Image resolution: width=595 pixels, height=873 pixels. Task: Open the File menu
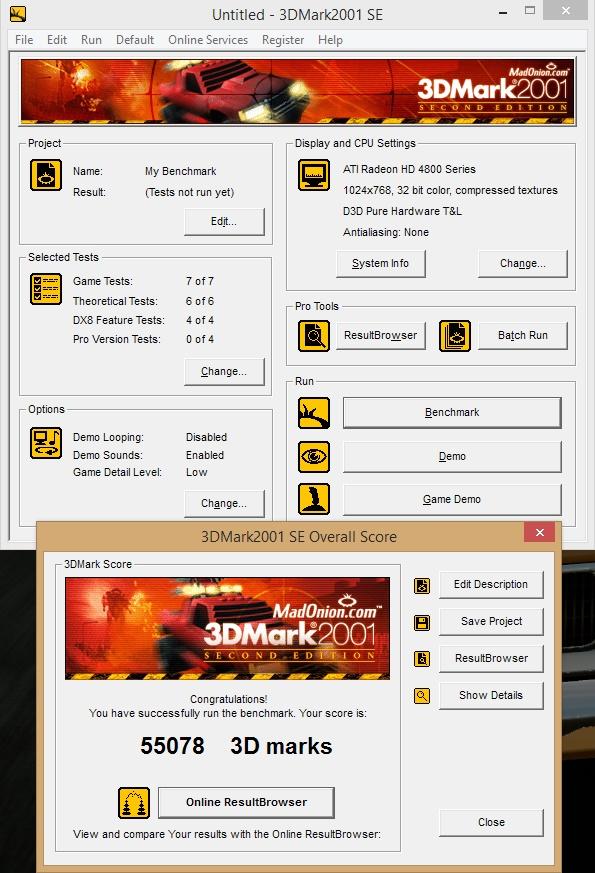point(24,40)
